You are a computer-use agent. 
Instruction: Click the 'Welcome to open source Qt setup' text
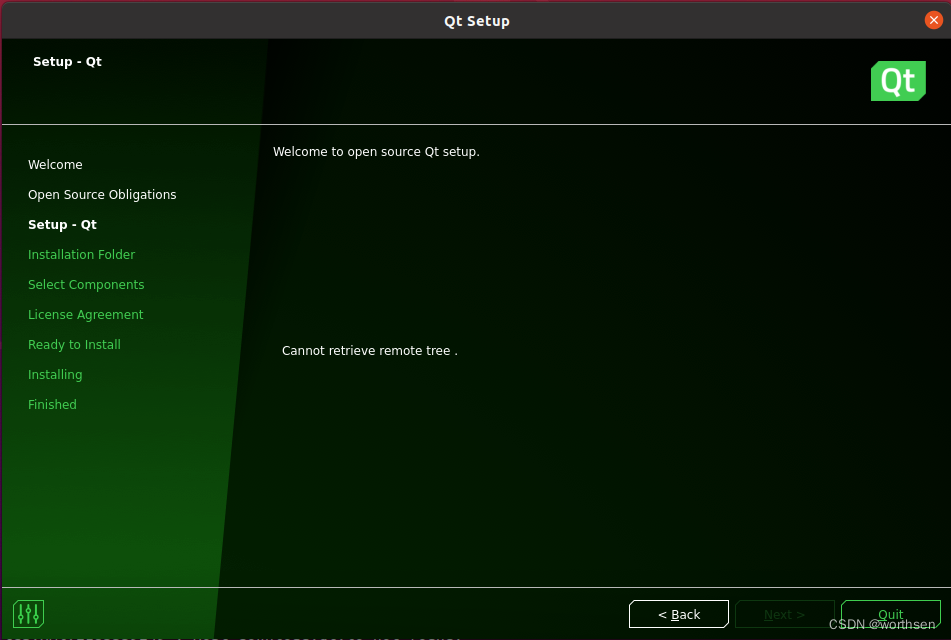[x=376, y=152]
